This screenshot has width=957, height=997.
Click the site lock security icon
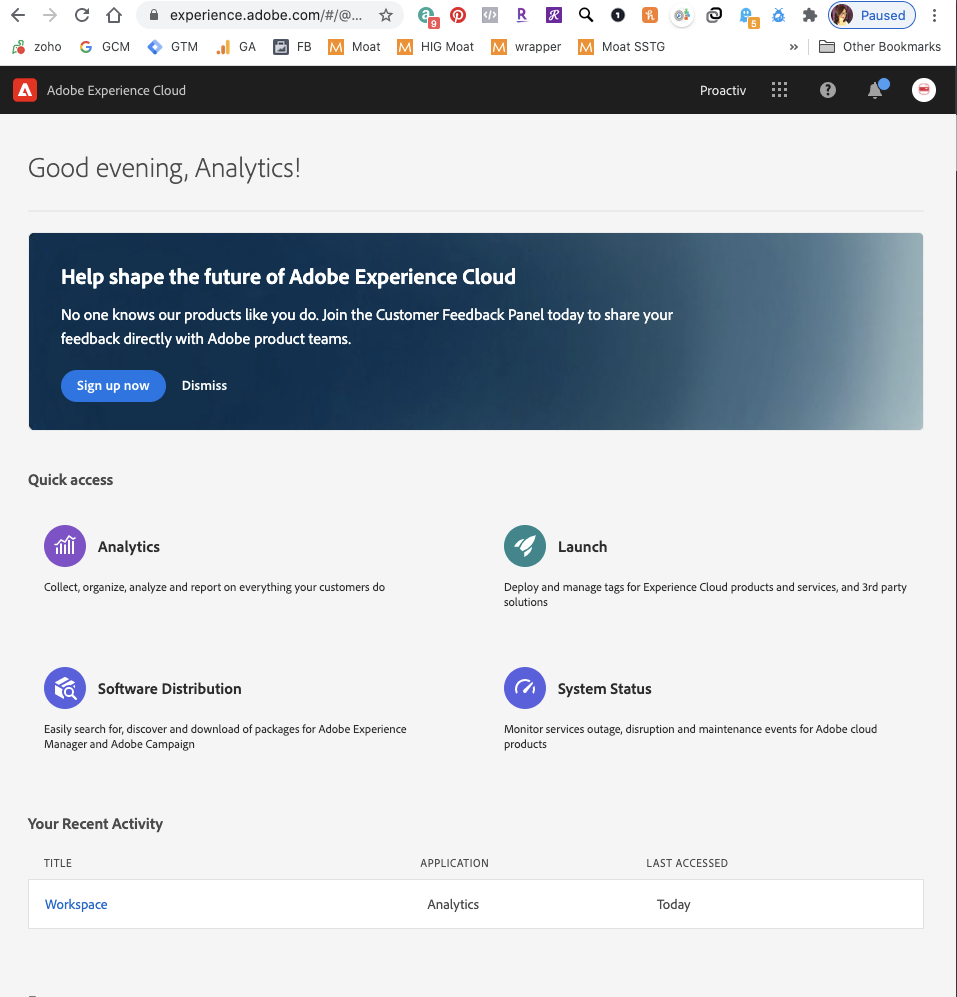(x=153, y=15)
